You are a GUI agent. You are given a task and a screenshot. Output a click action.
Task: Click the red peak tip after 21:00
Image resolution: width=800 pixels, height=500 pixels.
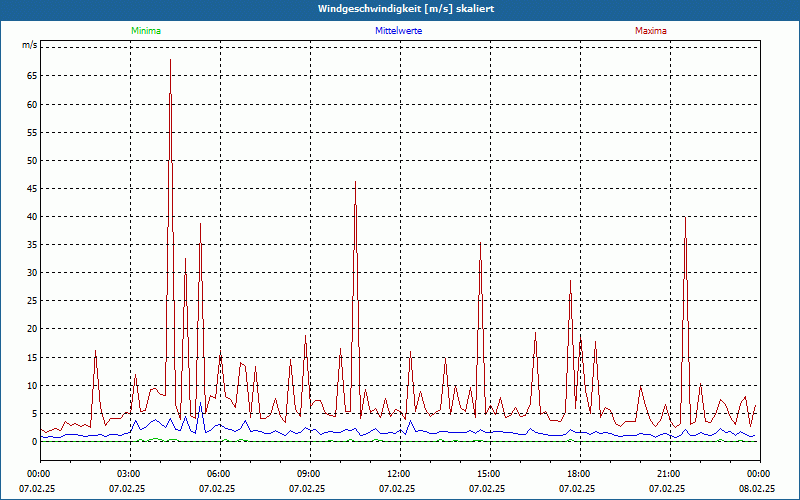pyautogui.click(x=685, y=218)
